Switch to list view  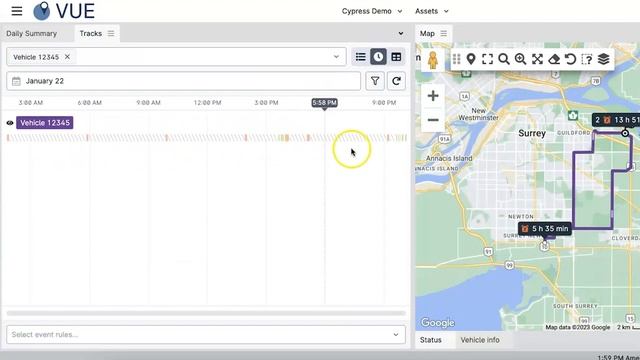(x=360, y=57)
